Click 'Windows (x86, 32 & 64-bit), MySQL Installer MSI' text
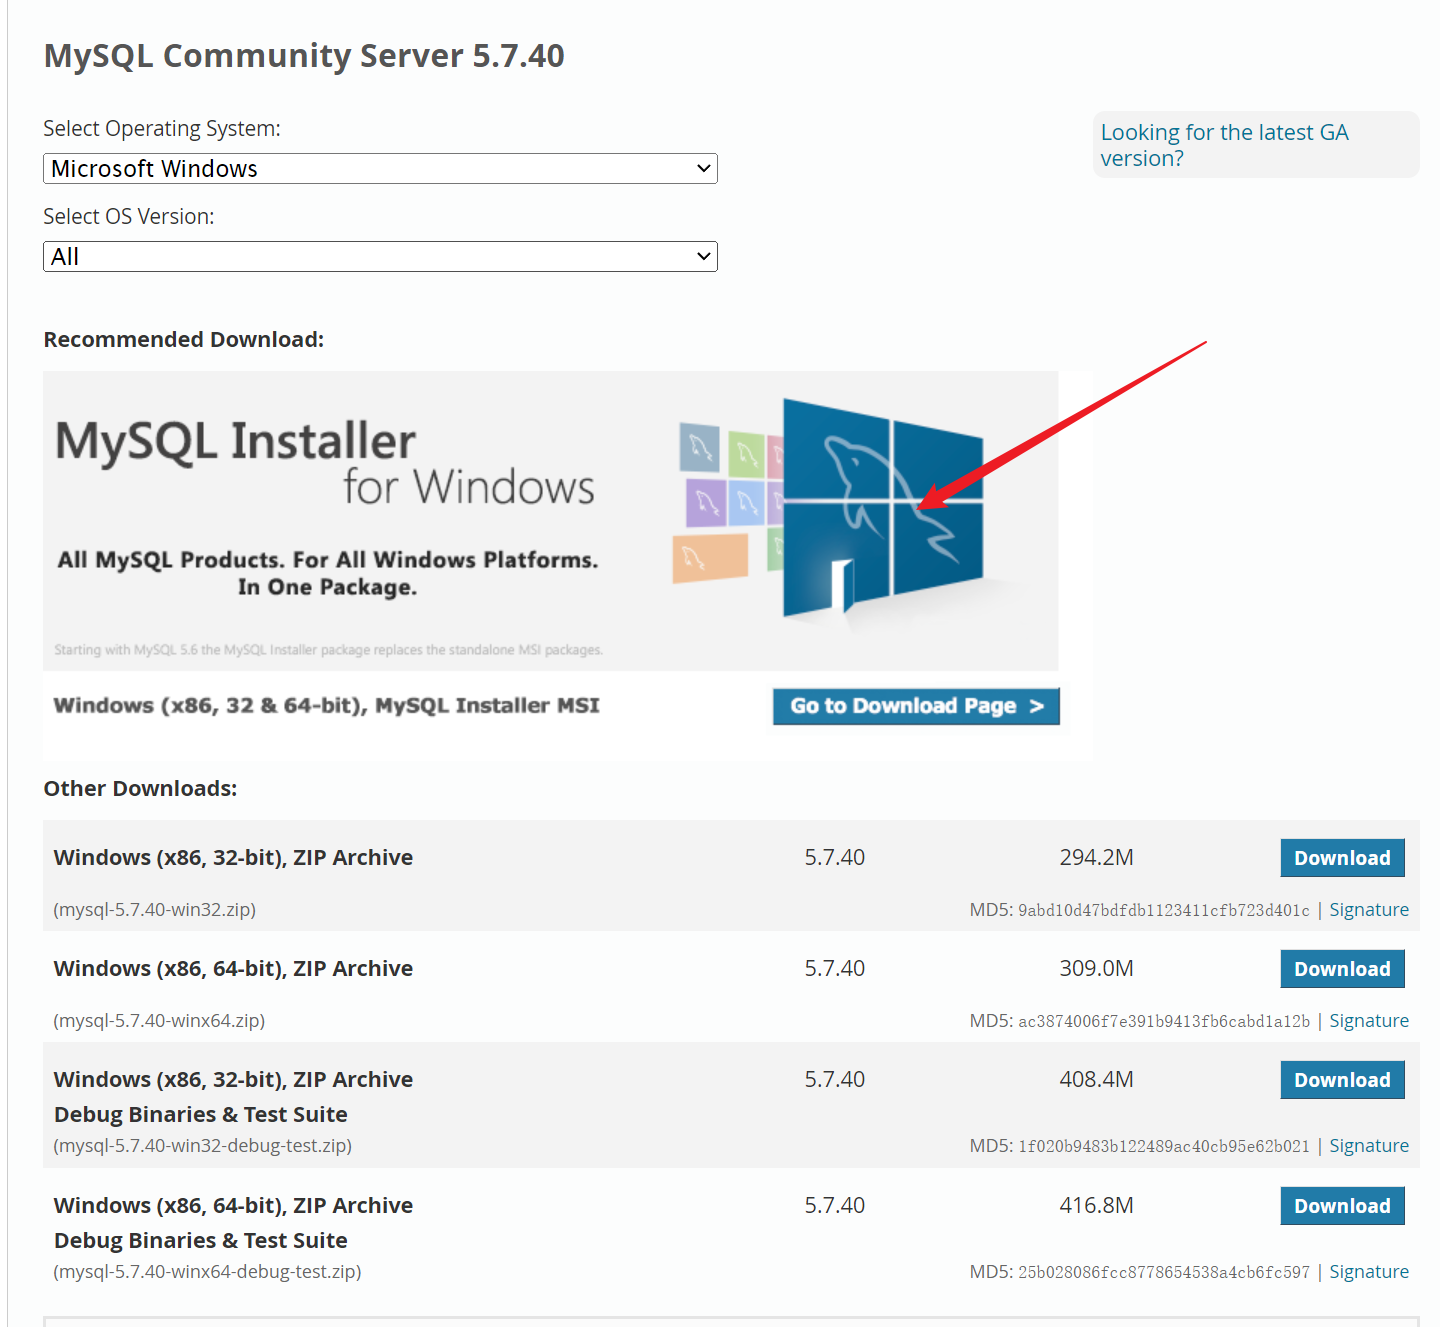1440x1327 pixels. tap(326, 706)
